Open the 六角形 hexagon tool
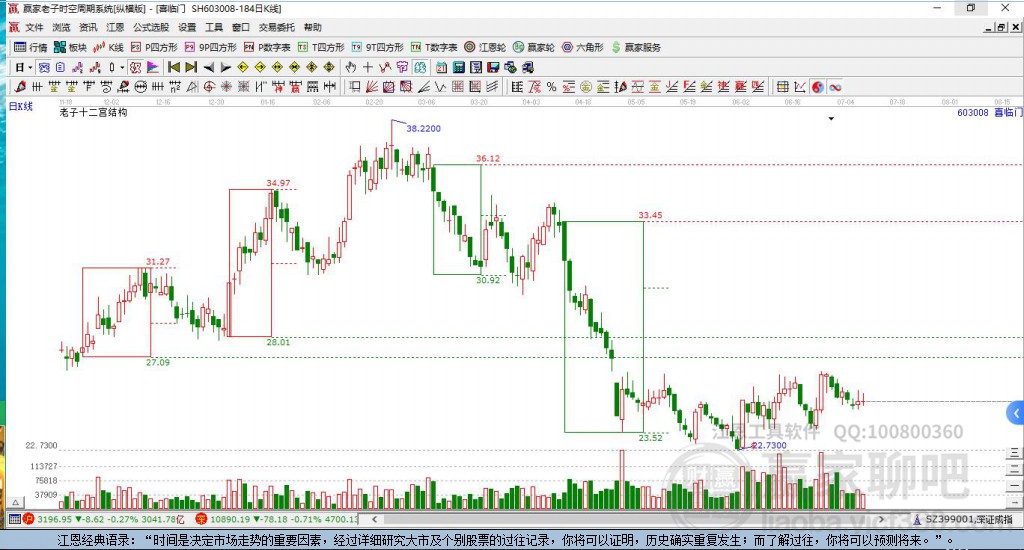 click(583, 47)
